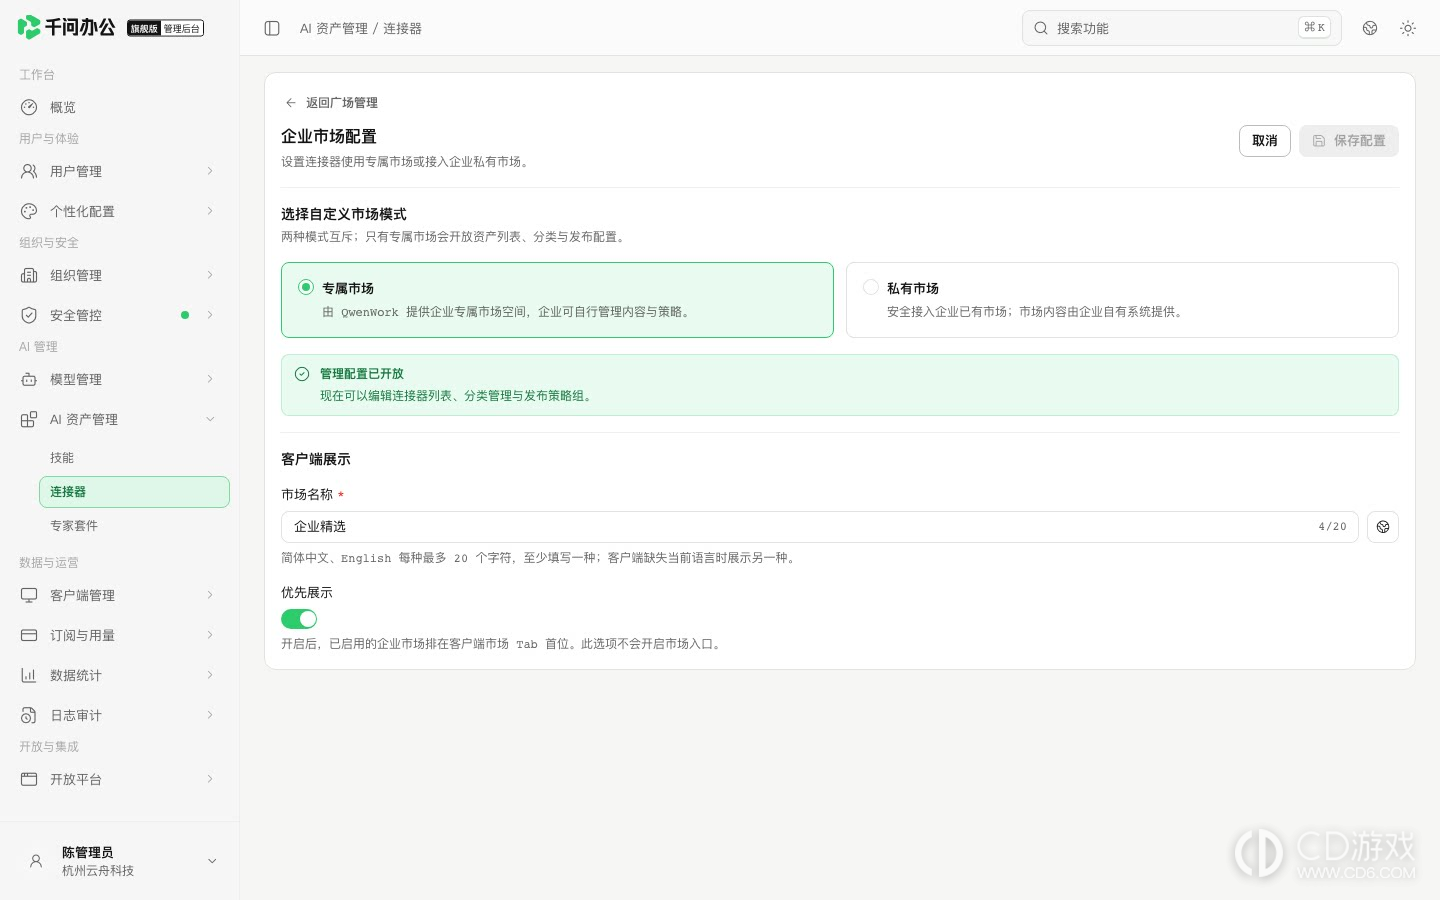Expand the 个性化配置 chevron

click(210, 211)
